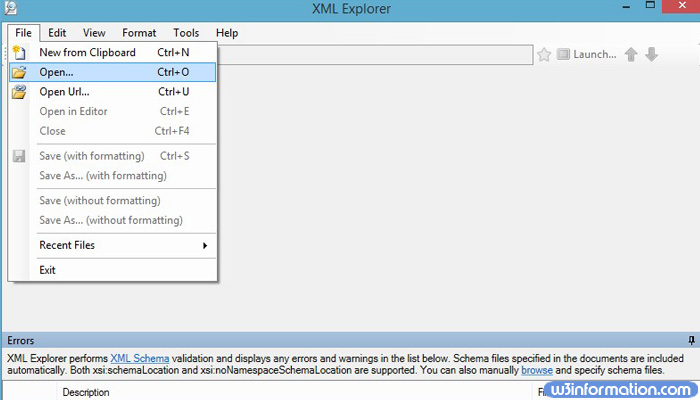Open the File menu
The height and width of the screenshot is (400, 700).
23,33
